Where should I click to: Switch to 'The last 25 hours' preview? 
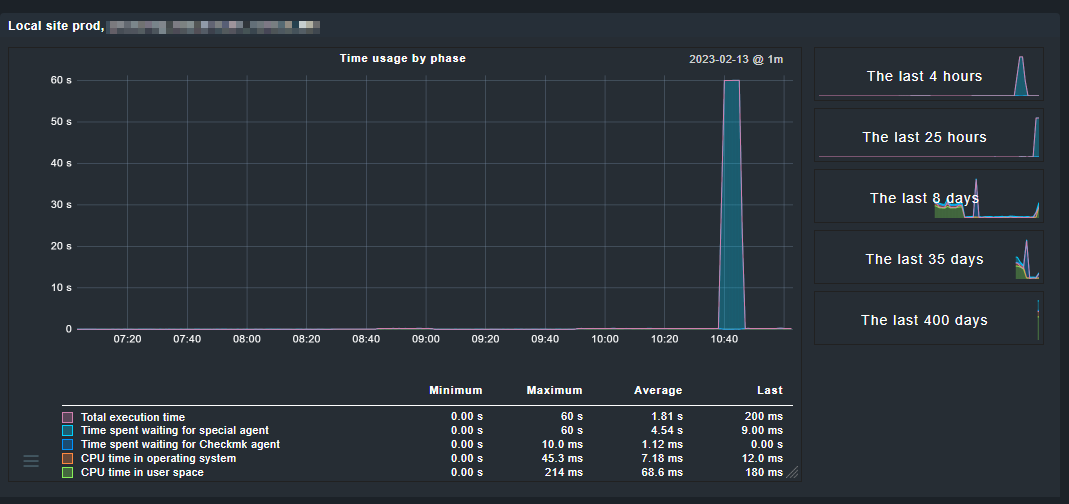point(928,135)
